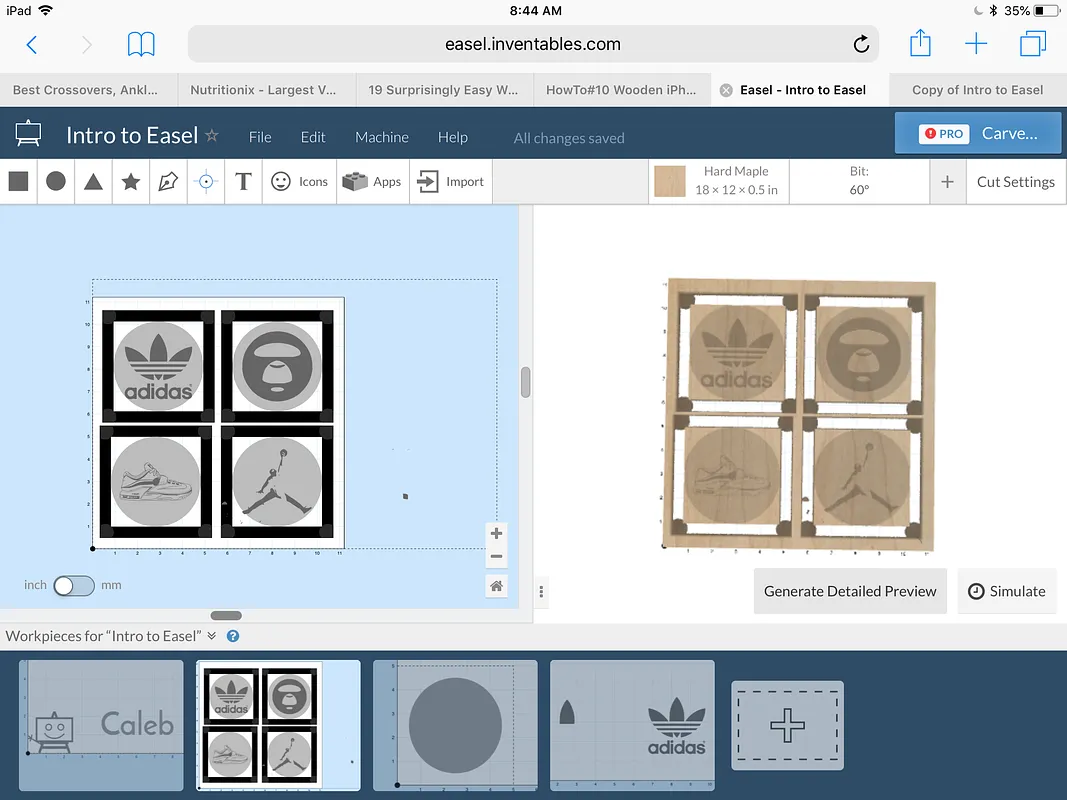Image resolution: width=1067 pixels, height=800 pixels.
Task: Zoom out on the design canvas
Action: [x=497, y=556]
